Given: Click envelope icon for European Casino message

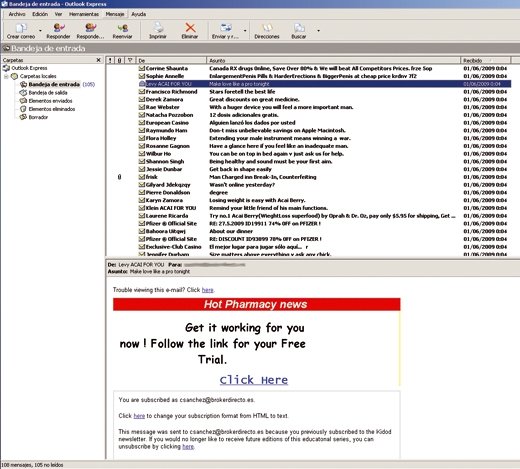Looking at the screenshot, I should click(142, 123).
